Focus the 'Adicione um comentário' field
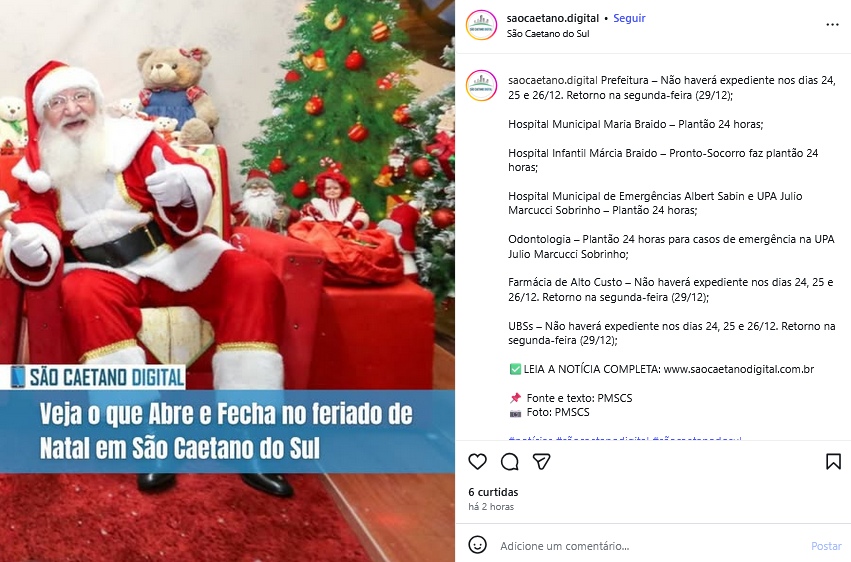Viewport: 851px width, 562px height. tap(651, 546)
